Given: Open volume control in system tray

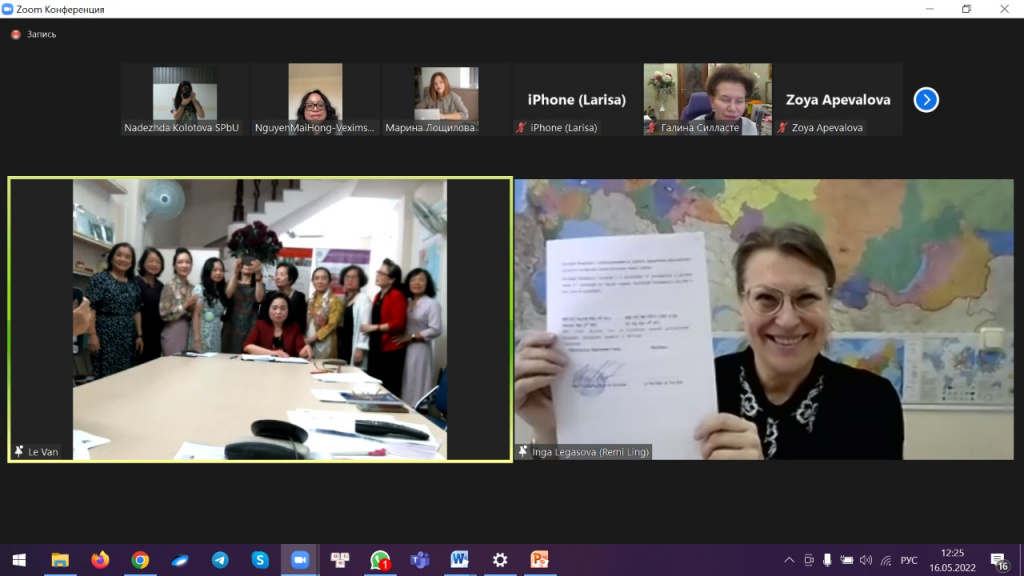Looking at the screenshot, I should (866, 560).
